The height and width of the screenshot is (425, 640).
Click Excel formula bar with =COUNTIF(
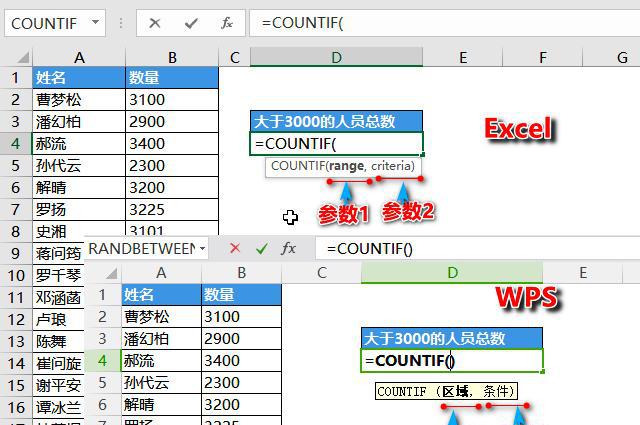[444, 23]
